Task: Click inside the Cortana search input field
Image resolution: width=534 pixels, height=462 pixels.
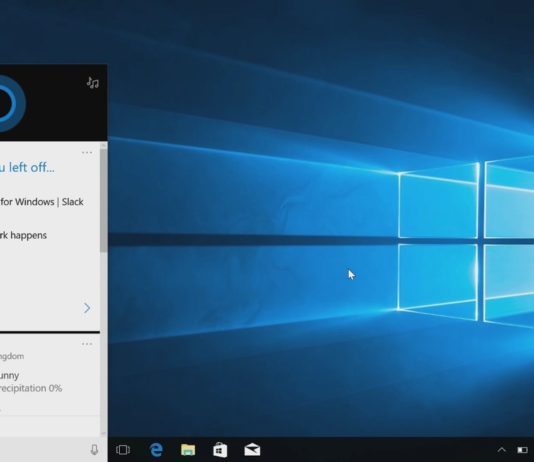Action: coord(44,450)
